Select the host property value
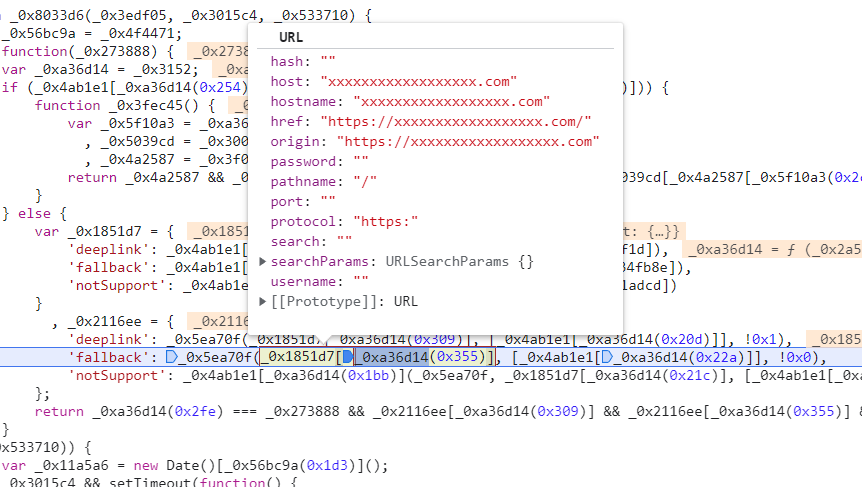This screenshot has width=862, height=487. point(419,81)
